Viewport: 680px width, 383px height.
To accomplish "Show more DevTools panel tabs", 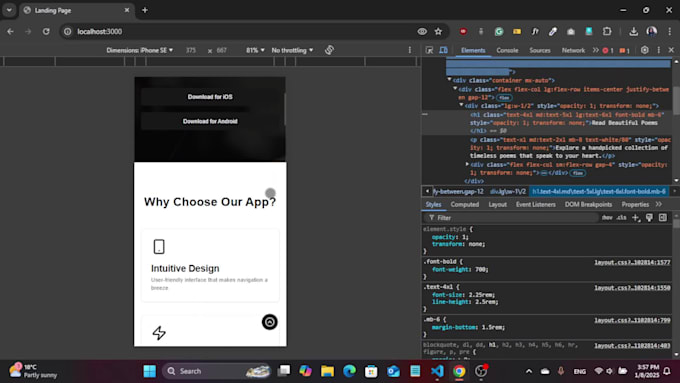I will click(x=596, y=50).
